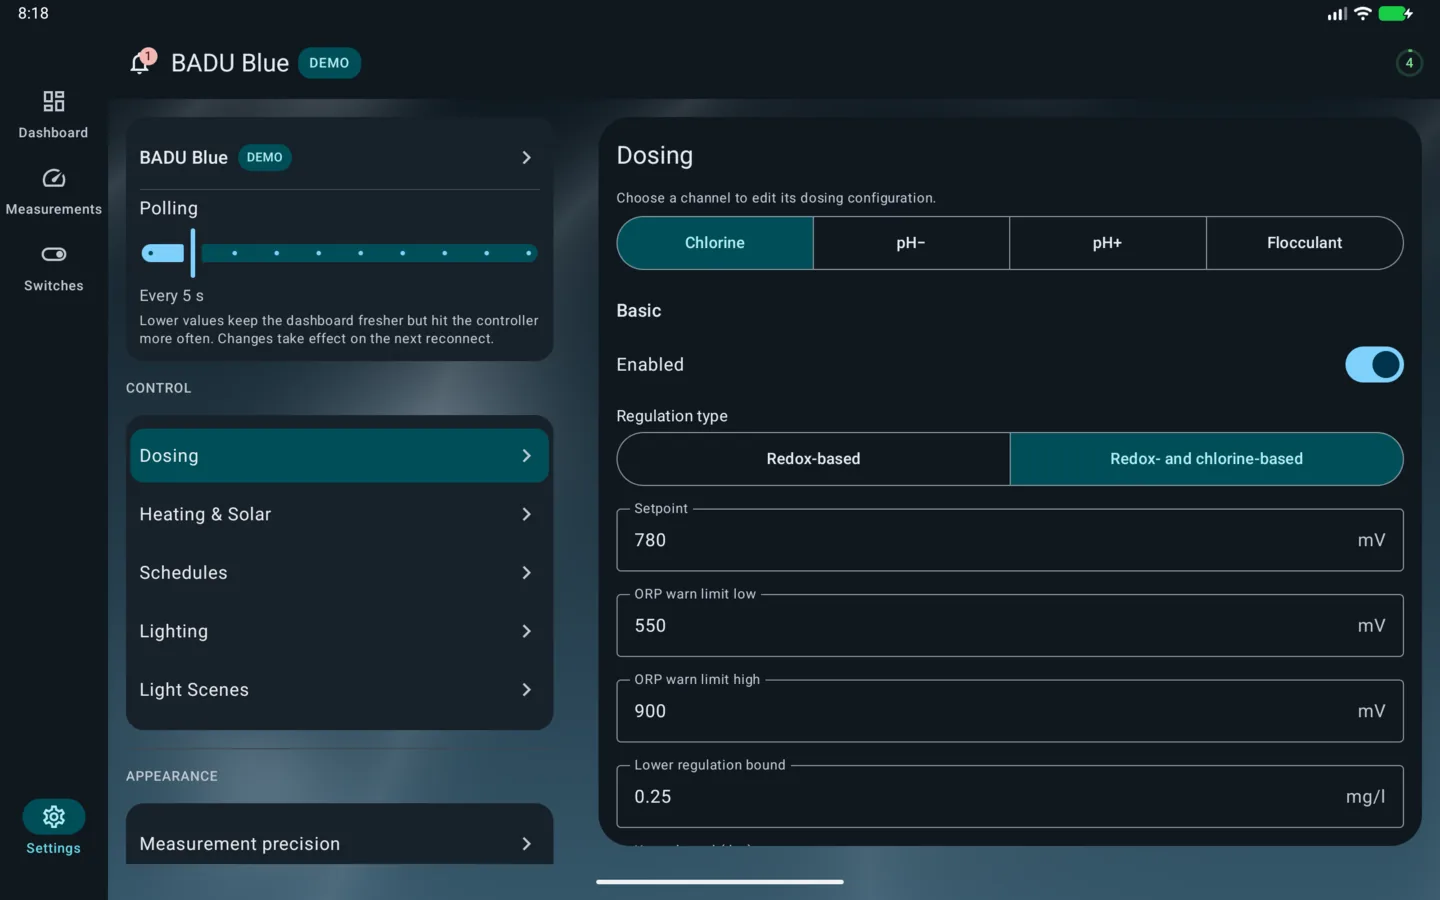
Task: Tap the green circular counter showing 4
Action: 1409,63
